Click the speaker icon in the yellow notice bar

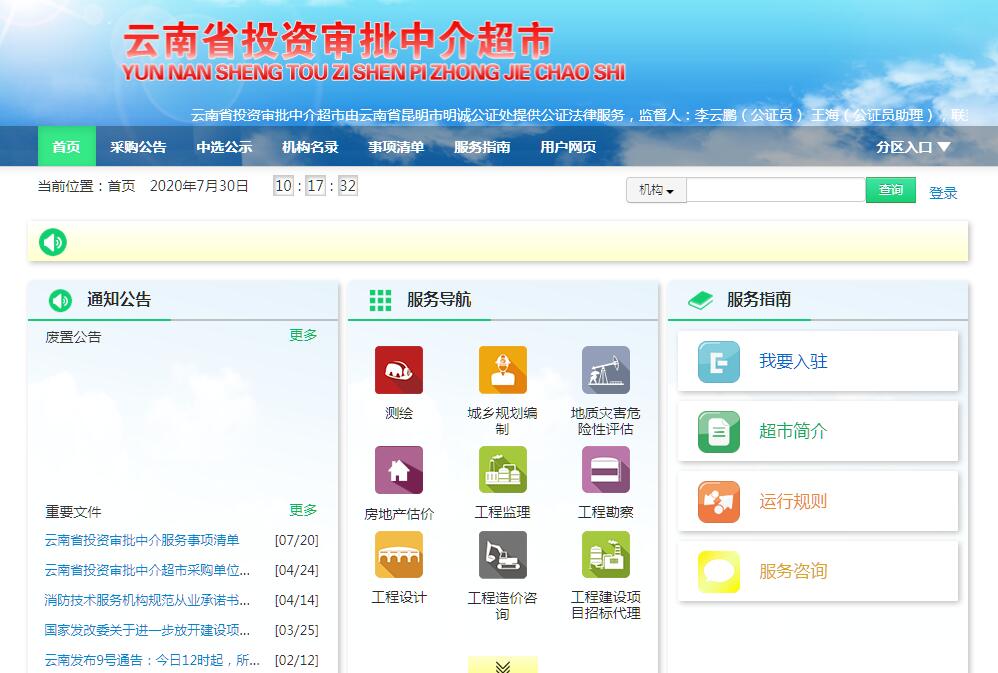53,242
